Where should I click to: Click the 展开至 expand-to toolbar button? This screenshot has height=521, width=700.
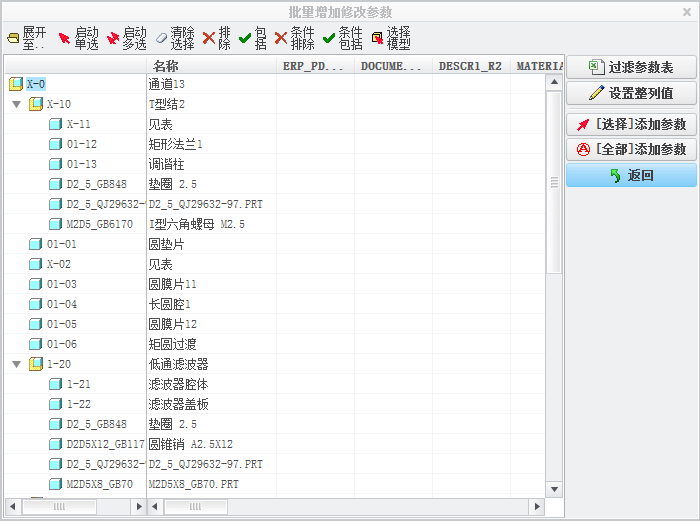pyautogui.click(x=27, y=38)
